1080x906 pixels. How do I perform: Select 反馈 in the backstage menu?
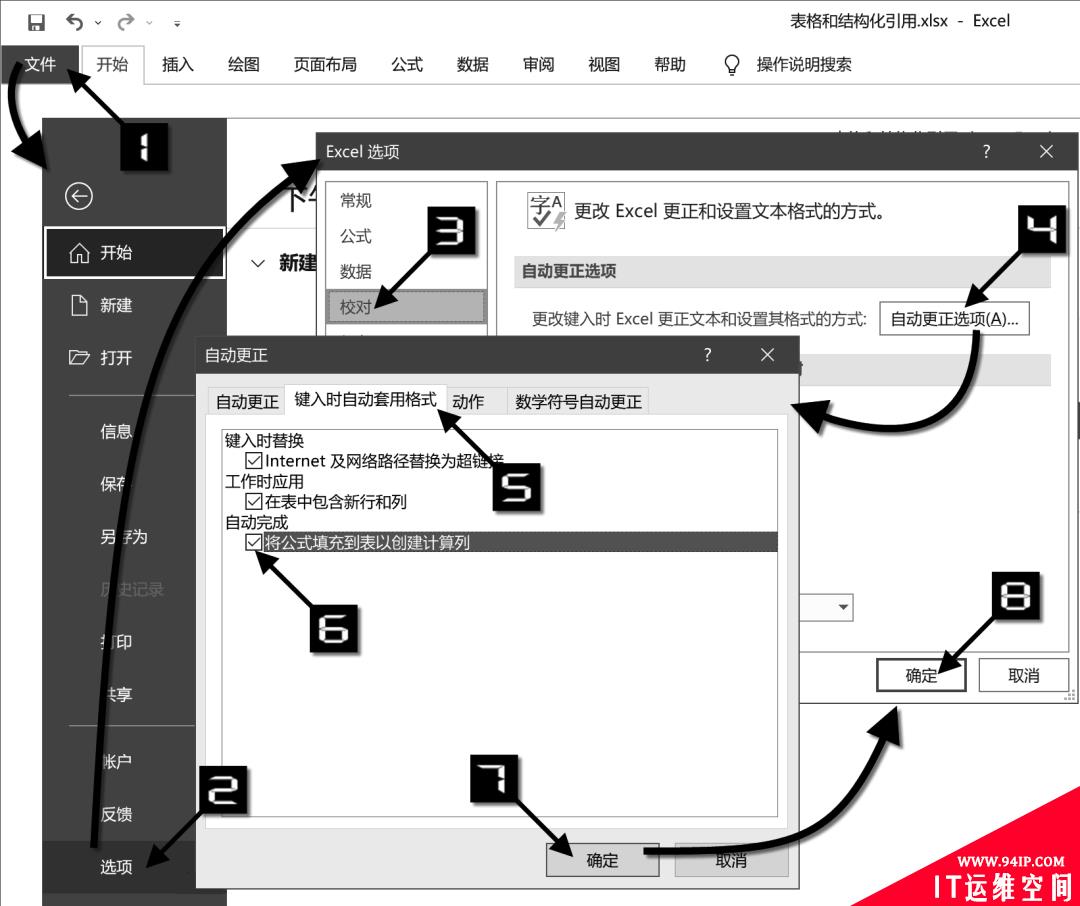point(116,814)
